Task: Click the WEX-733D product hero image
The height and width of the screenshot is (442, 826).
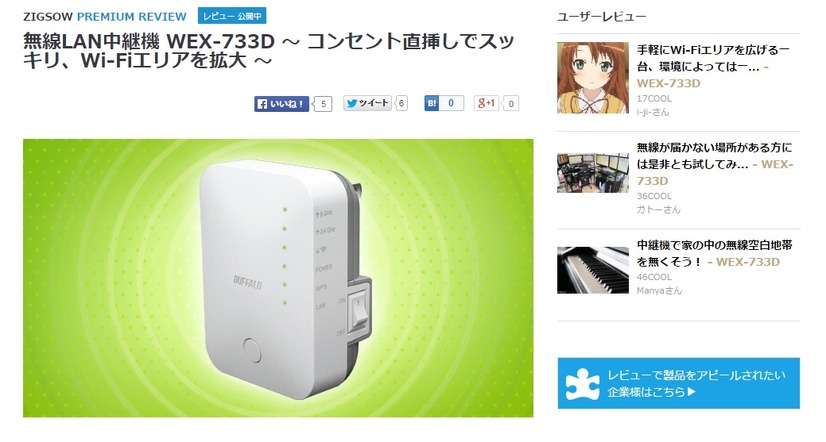Action: click(x=278, y=278)
